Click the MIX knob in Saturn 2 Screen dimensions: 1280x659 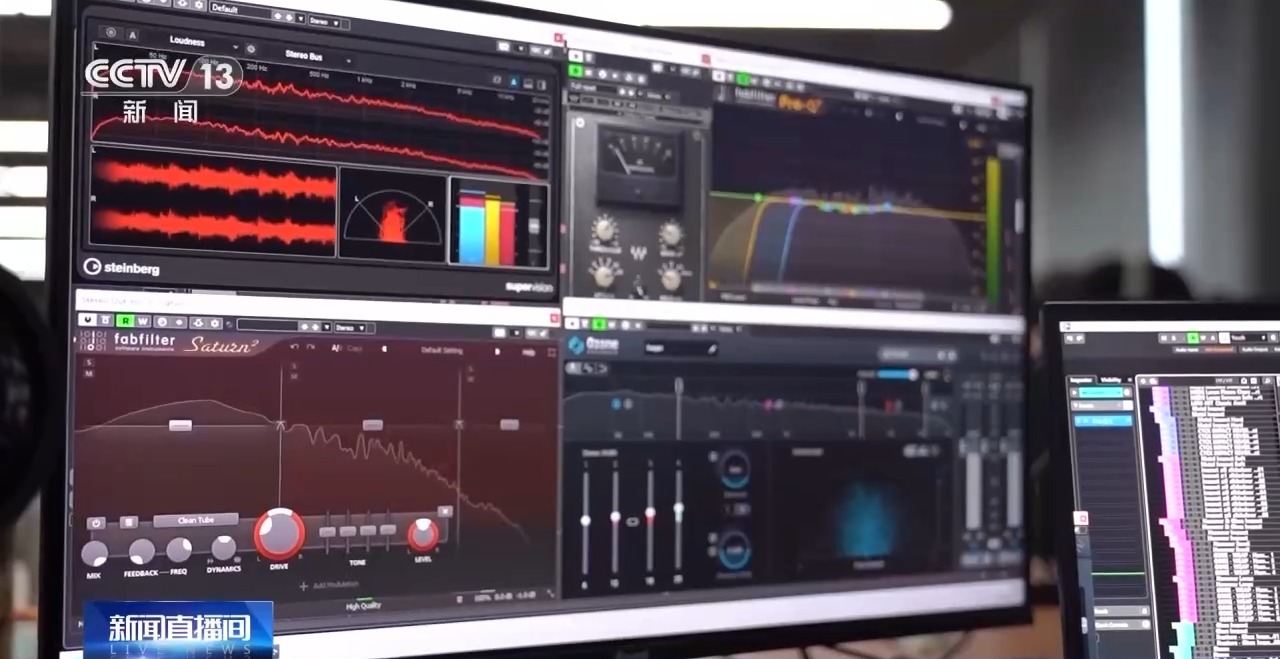click(x=95, y=552)
